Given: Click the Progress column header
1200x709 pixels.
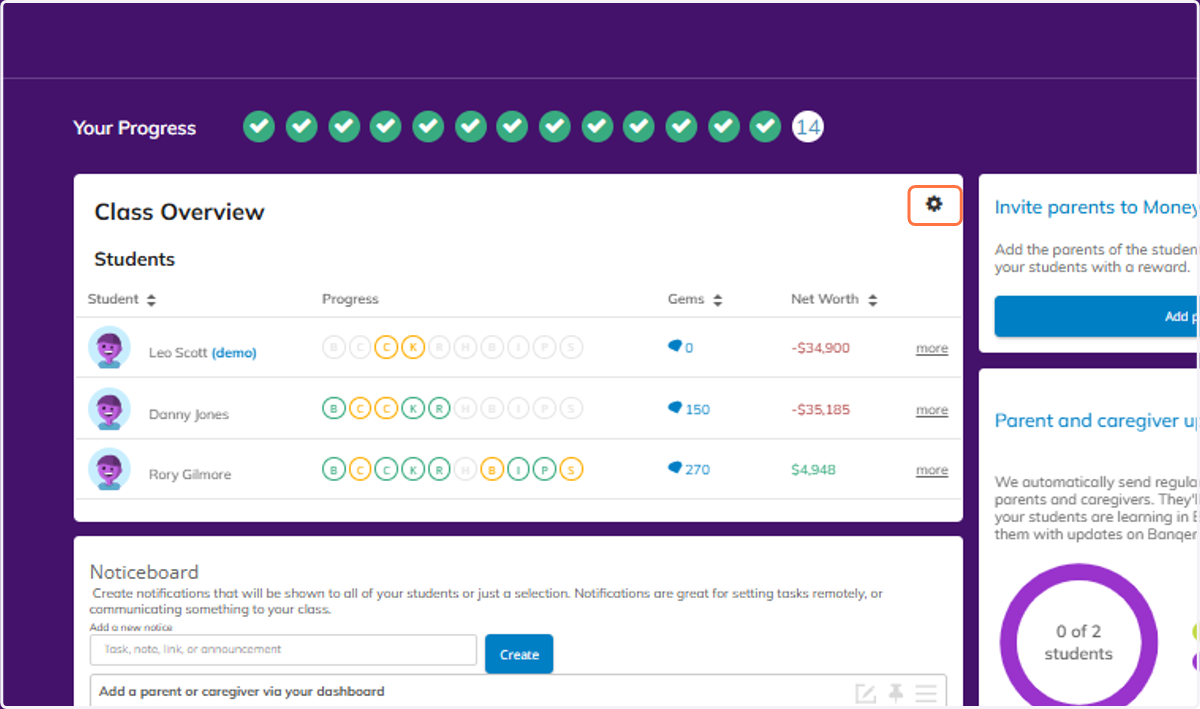Looking at the screenshot, I should (x=350, y=299).
